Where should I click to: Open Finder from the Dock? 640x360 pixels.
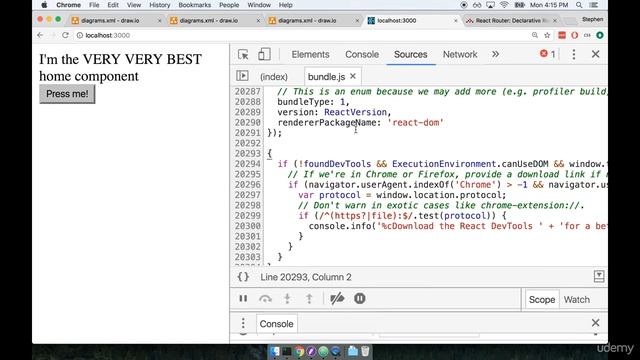point(275,351)
